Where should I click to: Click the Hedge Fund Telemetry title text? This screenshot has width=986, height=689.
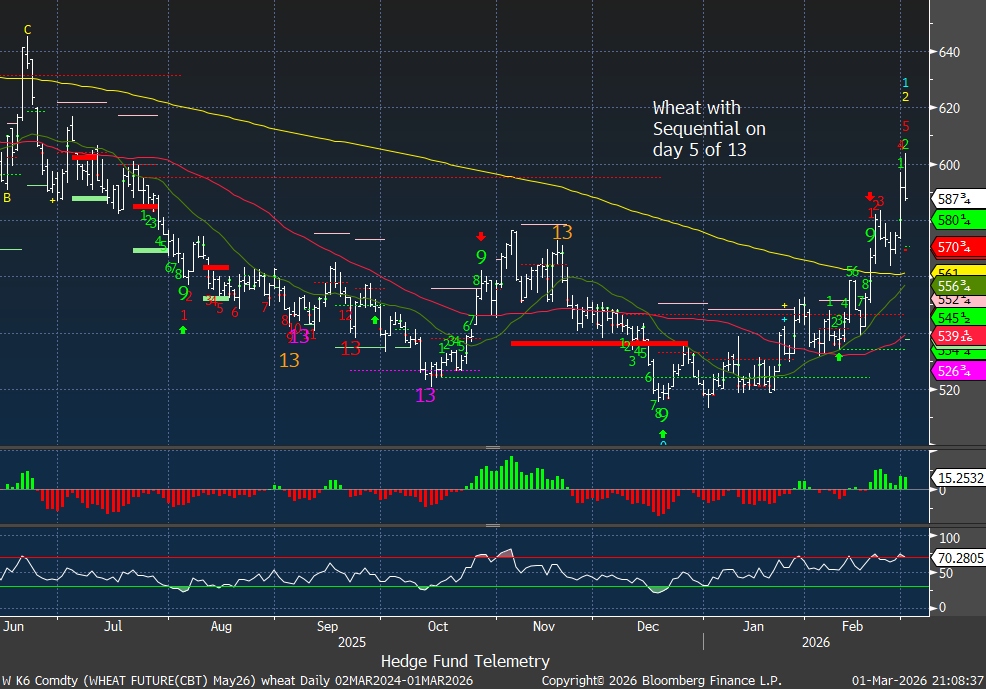pyautogui.click(x=465, y=661)
